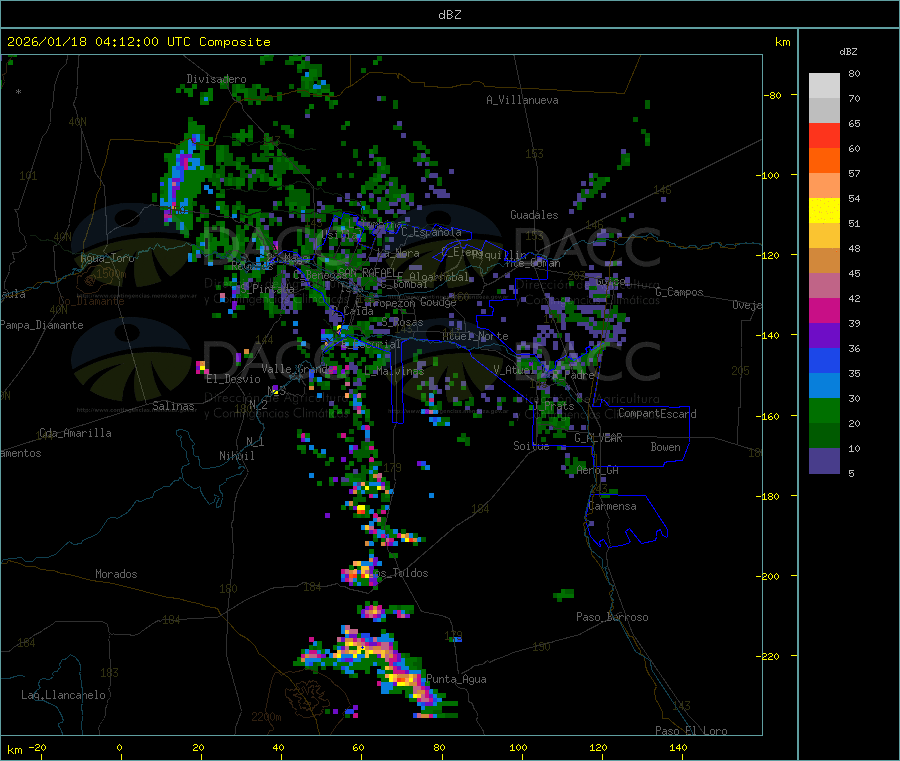Click the '140' tick on the horizontal km axis
Viewport: 900px width, 761px height.
click(678, 747)
